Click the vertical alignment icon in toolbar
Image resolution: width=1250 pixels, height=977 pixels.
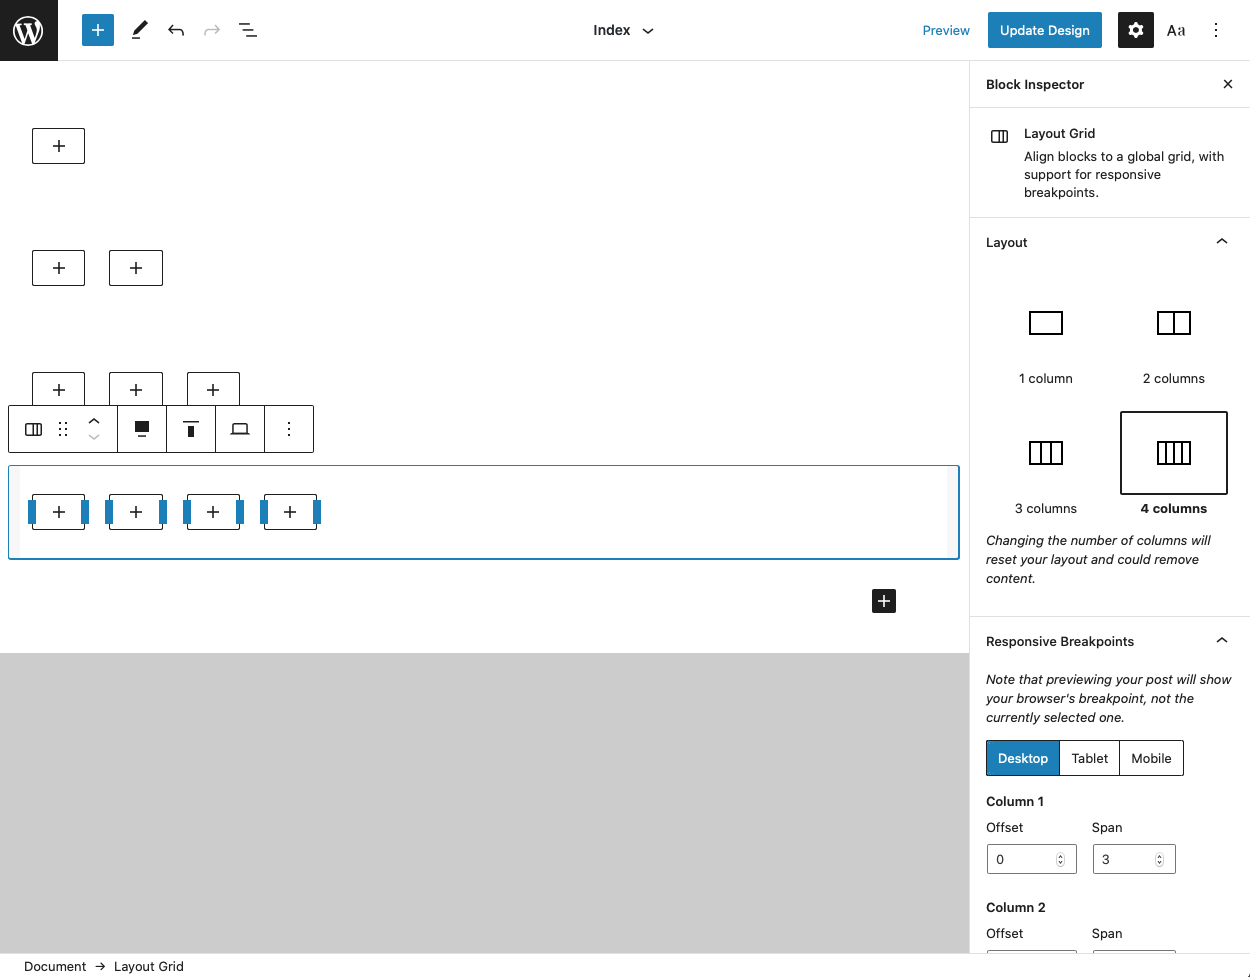click(191, 429)
